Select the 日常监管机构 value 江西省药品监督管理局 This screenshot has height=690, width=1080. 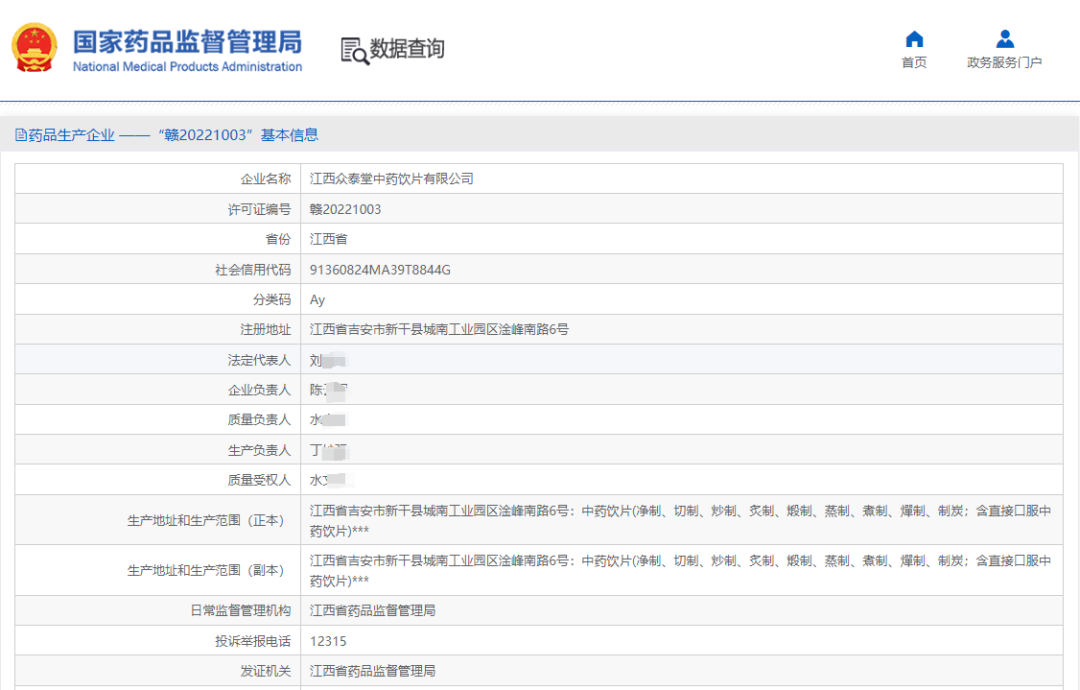372,611
